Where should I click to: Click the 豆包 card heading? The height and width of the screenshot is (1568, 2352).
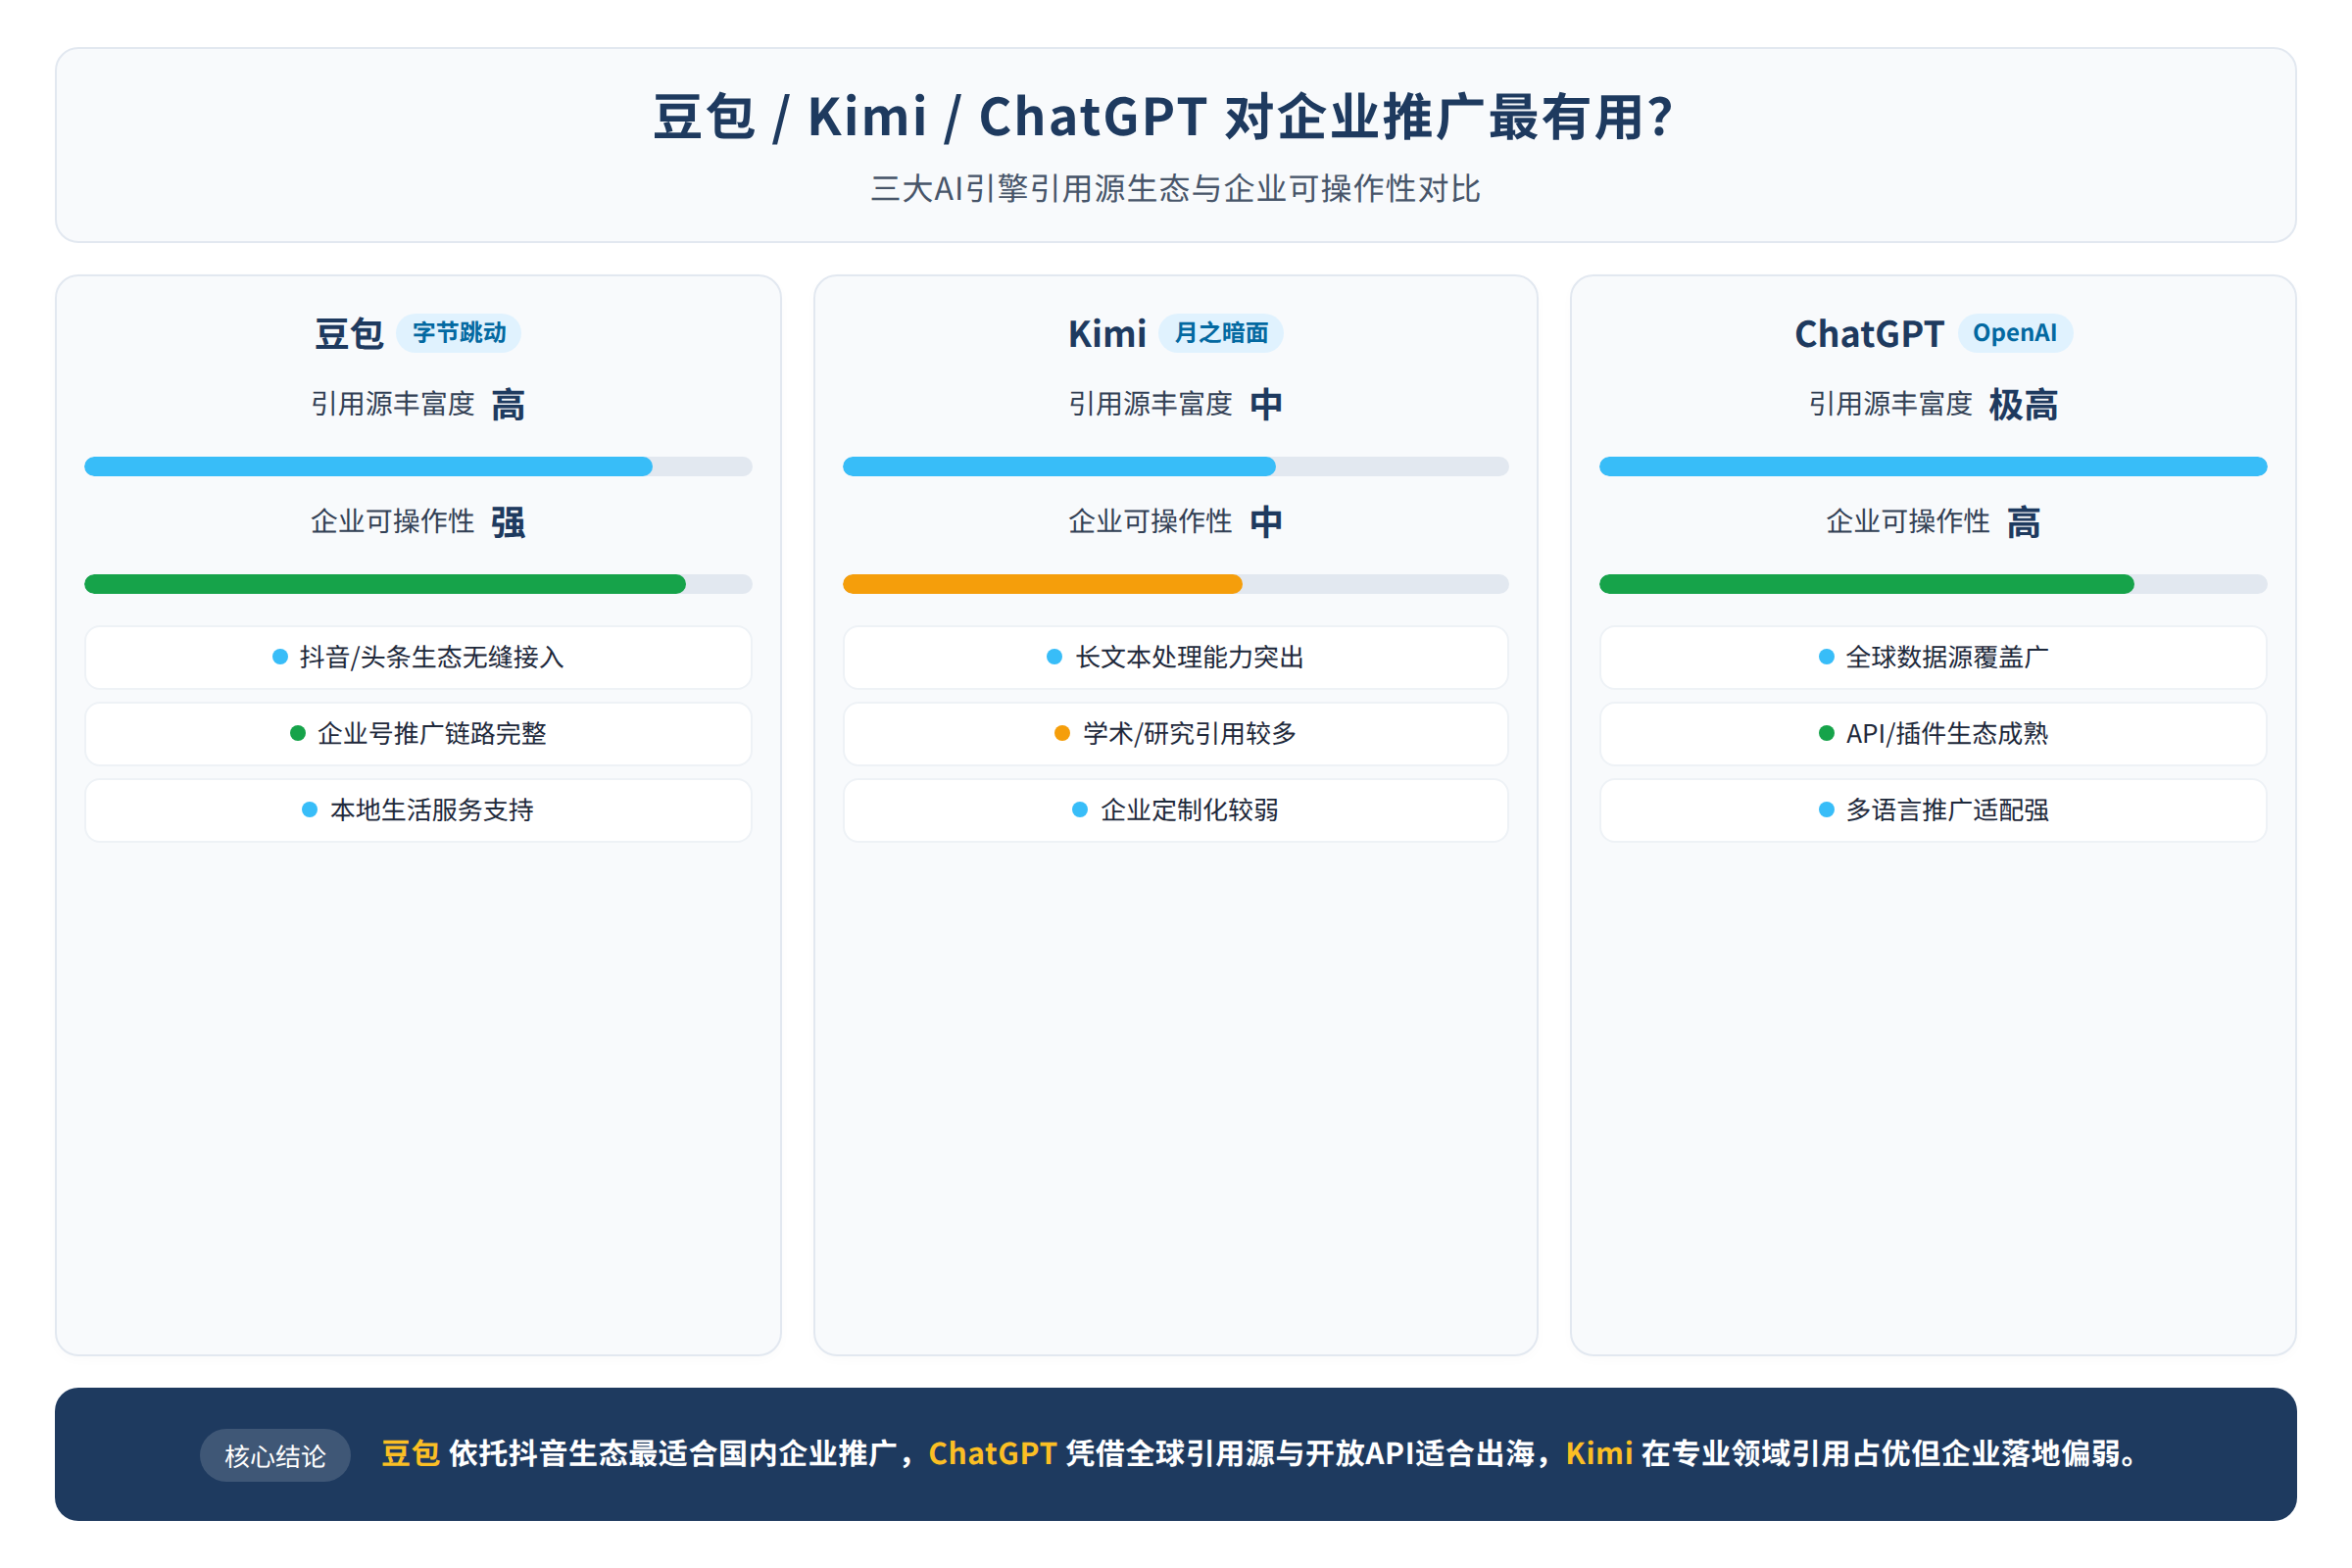tap(349, 334)
